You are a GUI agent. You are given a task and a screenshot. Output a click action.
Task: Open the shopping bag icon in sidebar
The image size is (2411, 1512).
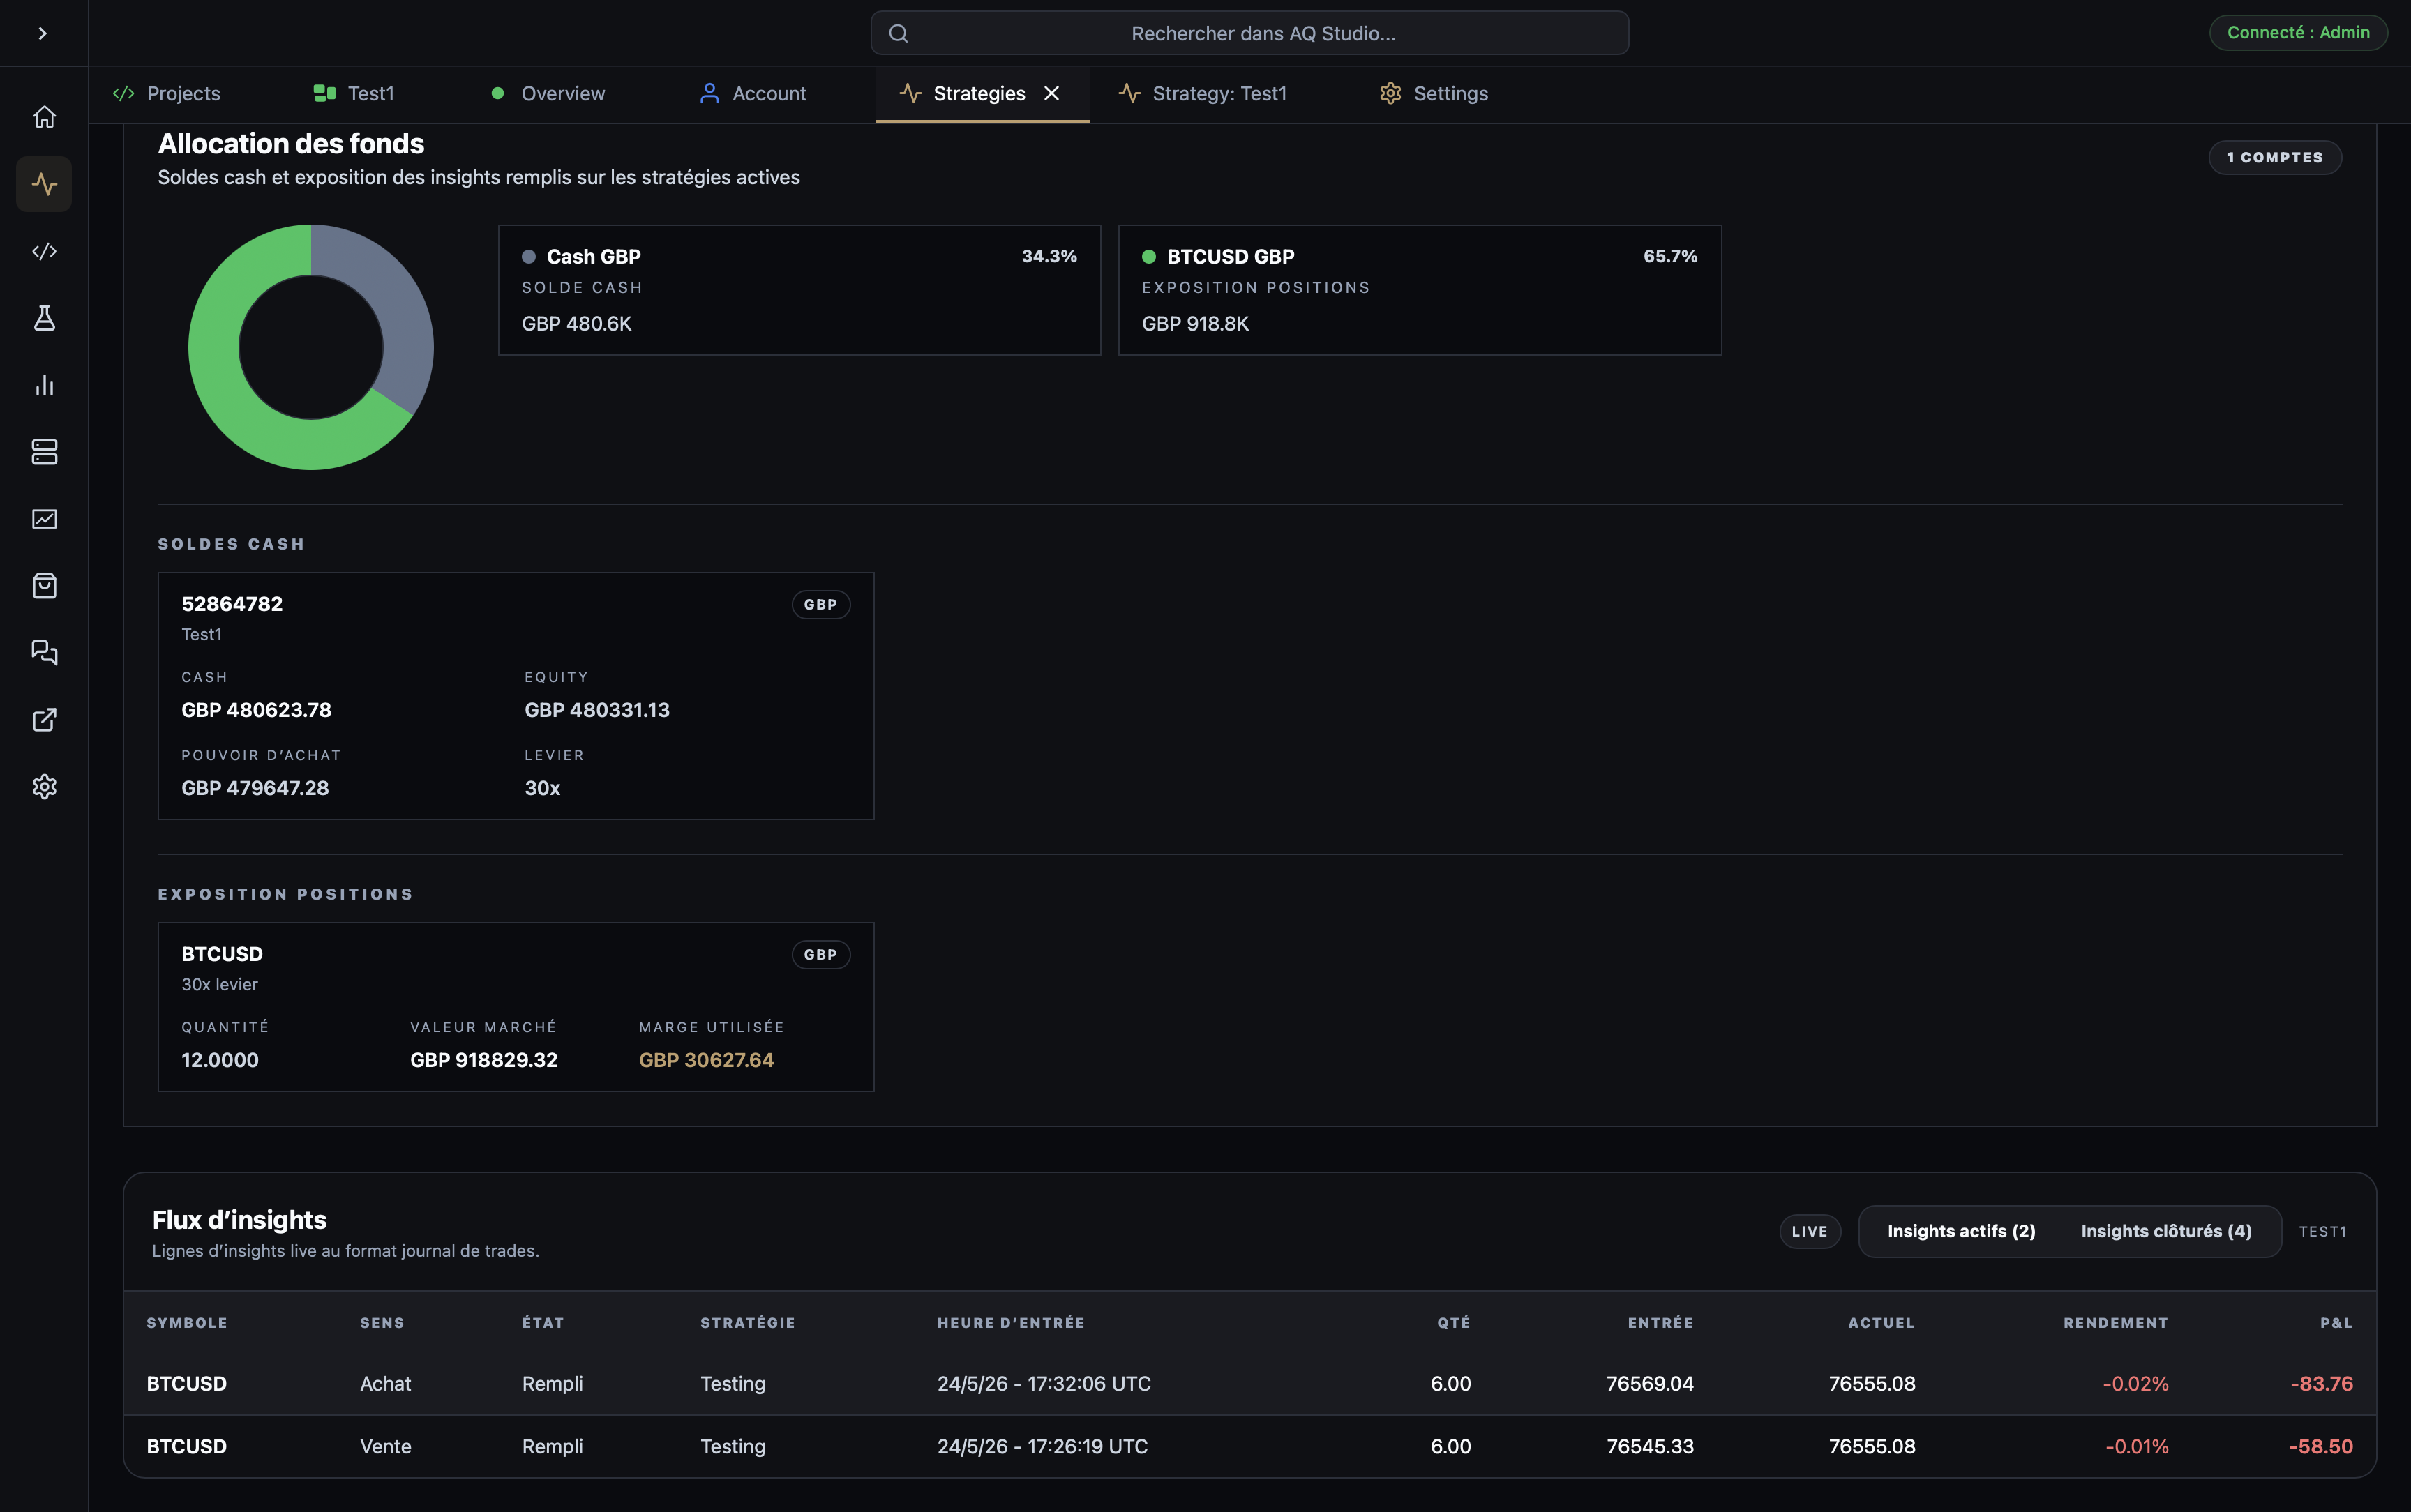[x=44, y=586]
